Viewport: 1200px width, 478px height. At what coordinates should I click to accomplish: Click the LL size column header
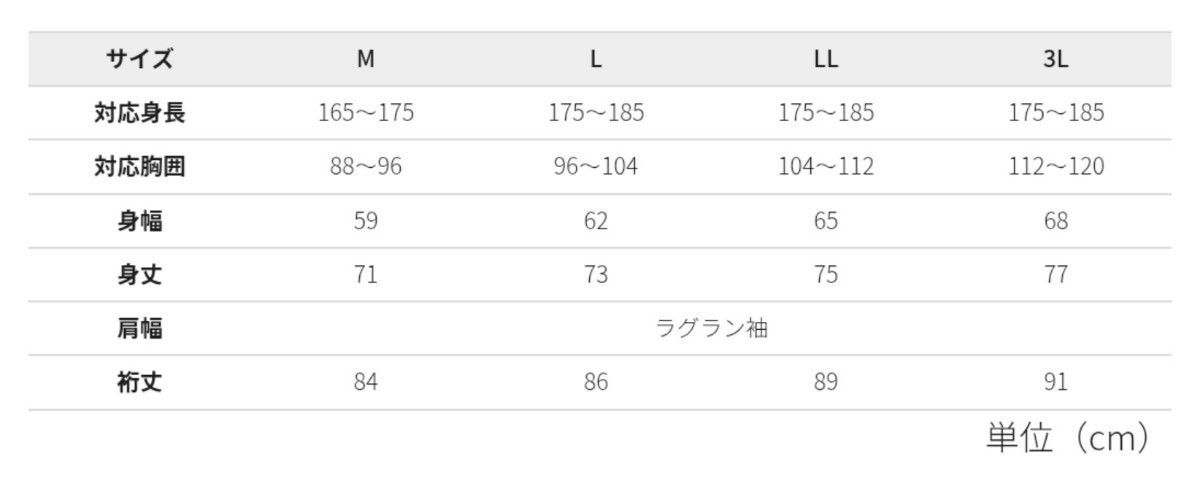(x=826, y=59)
